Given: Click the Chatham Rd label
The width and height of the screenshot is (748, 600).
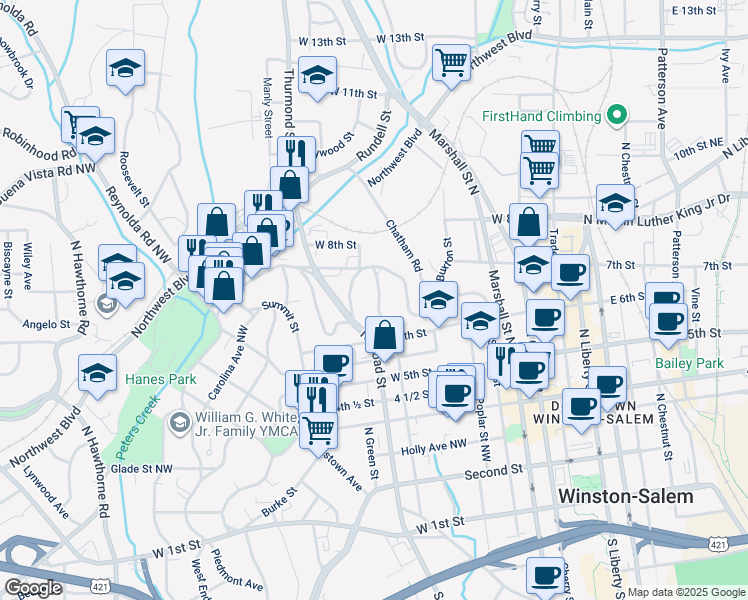Looking at the screenshot, I should [x=404, y=246].
